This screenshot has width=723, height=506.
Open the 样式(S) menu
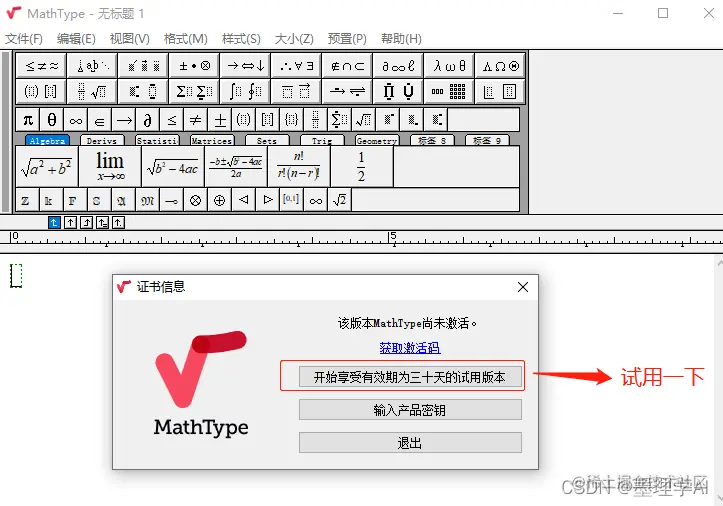point(241,39)
